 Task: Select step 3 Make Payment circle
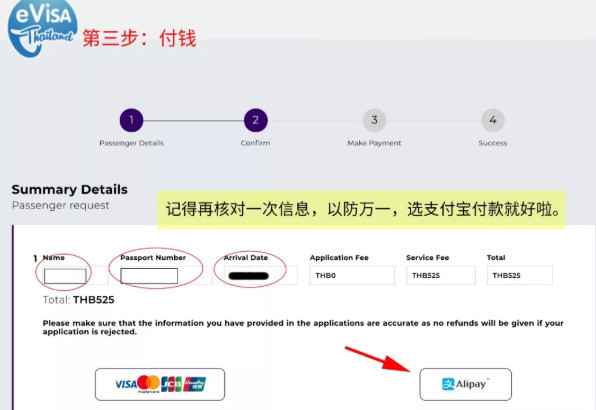pyautogui.click(x=374, y=120)
